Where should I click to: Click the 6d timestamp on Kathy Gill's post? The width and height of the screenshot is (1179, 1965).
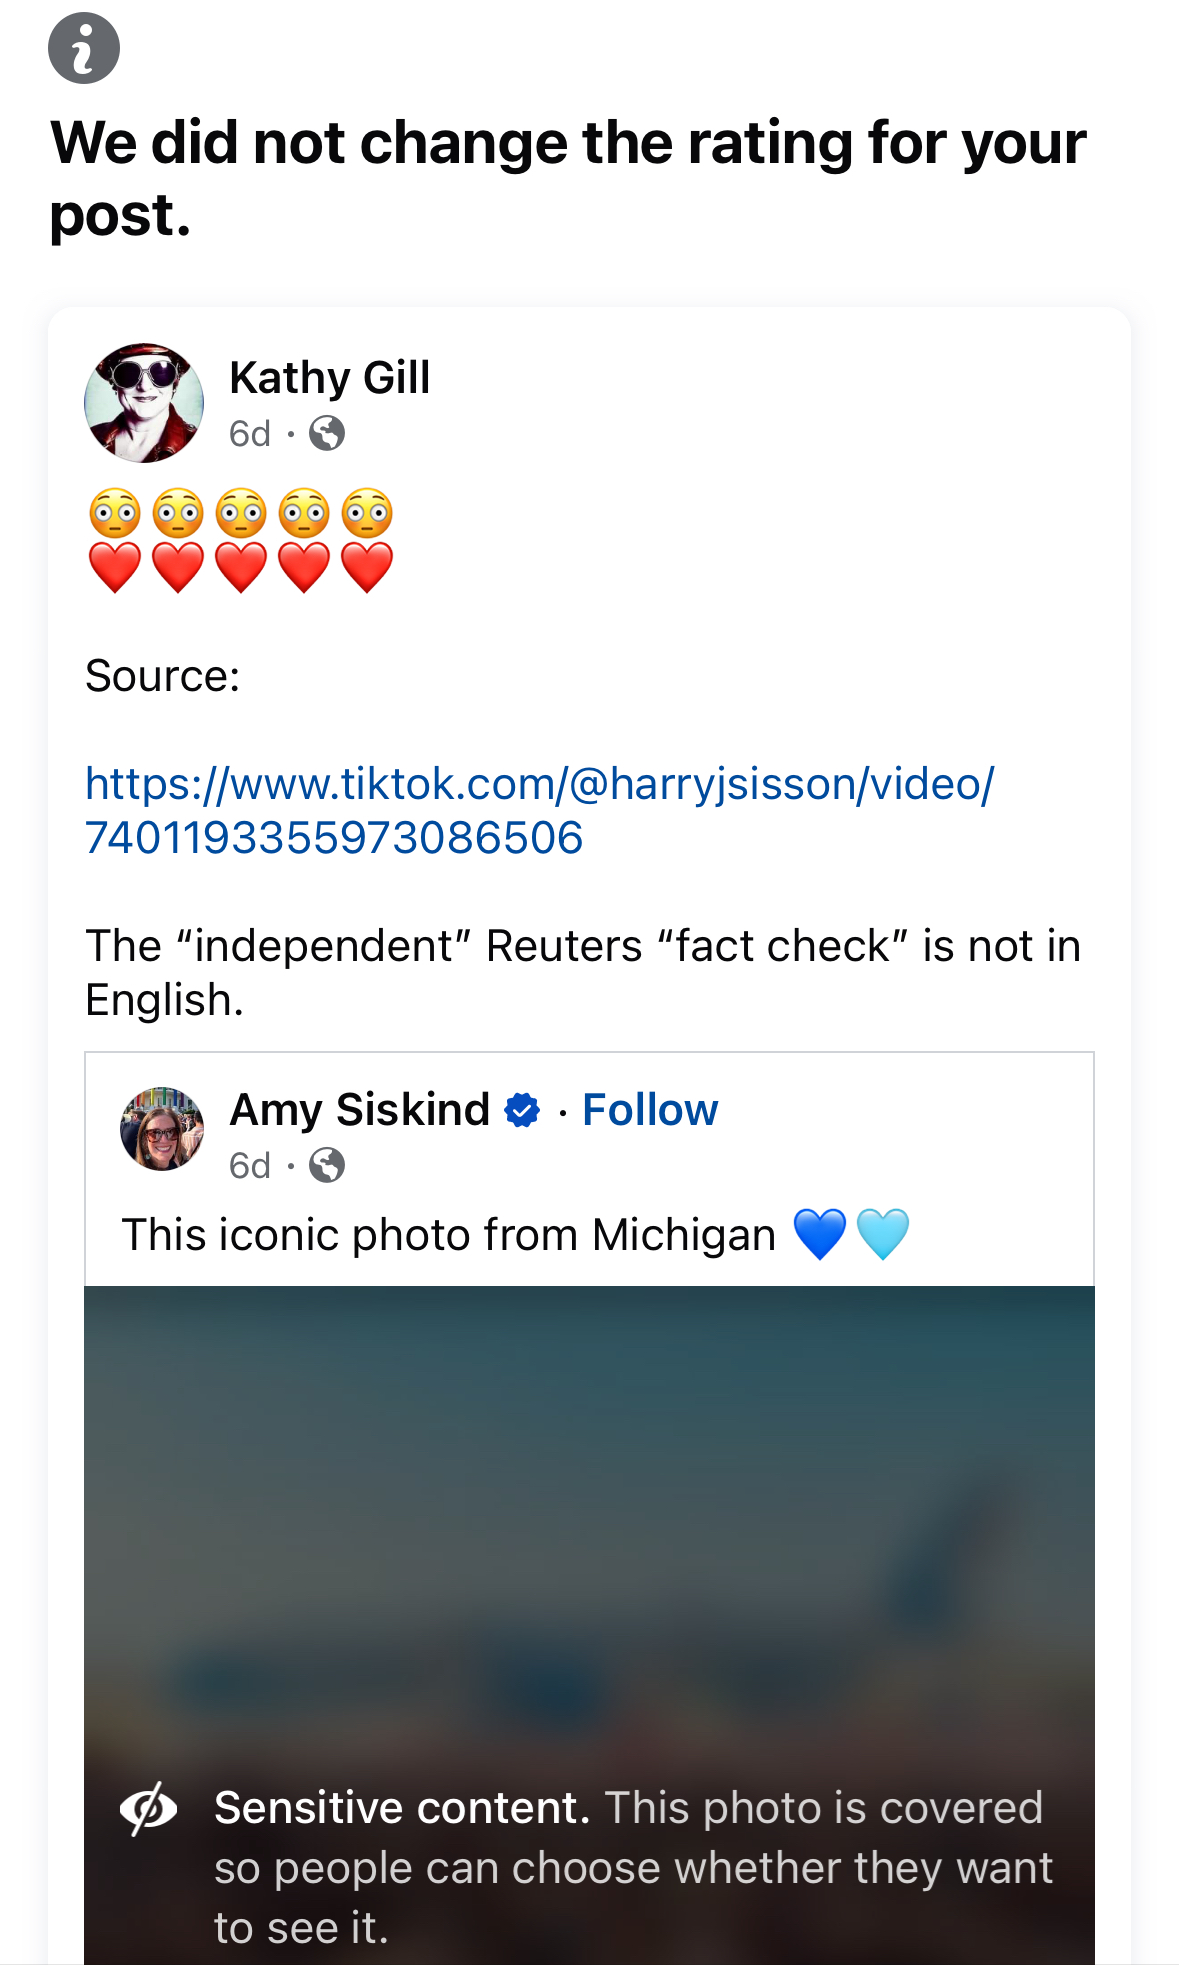point(250,434)
